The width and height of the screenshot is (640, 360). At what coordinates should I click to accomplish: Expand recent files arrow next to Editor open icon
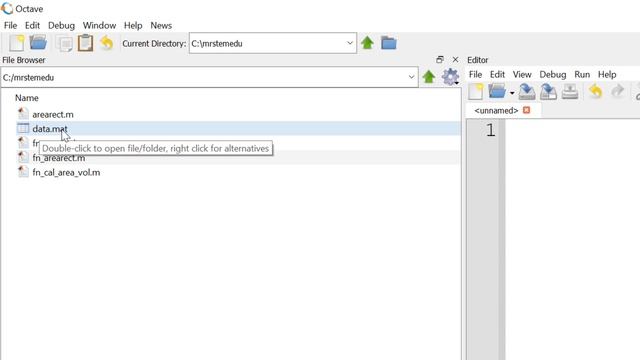click(511, 93)
